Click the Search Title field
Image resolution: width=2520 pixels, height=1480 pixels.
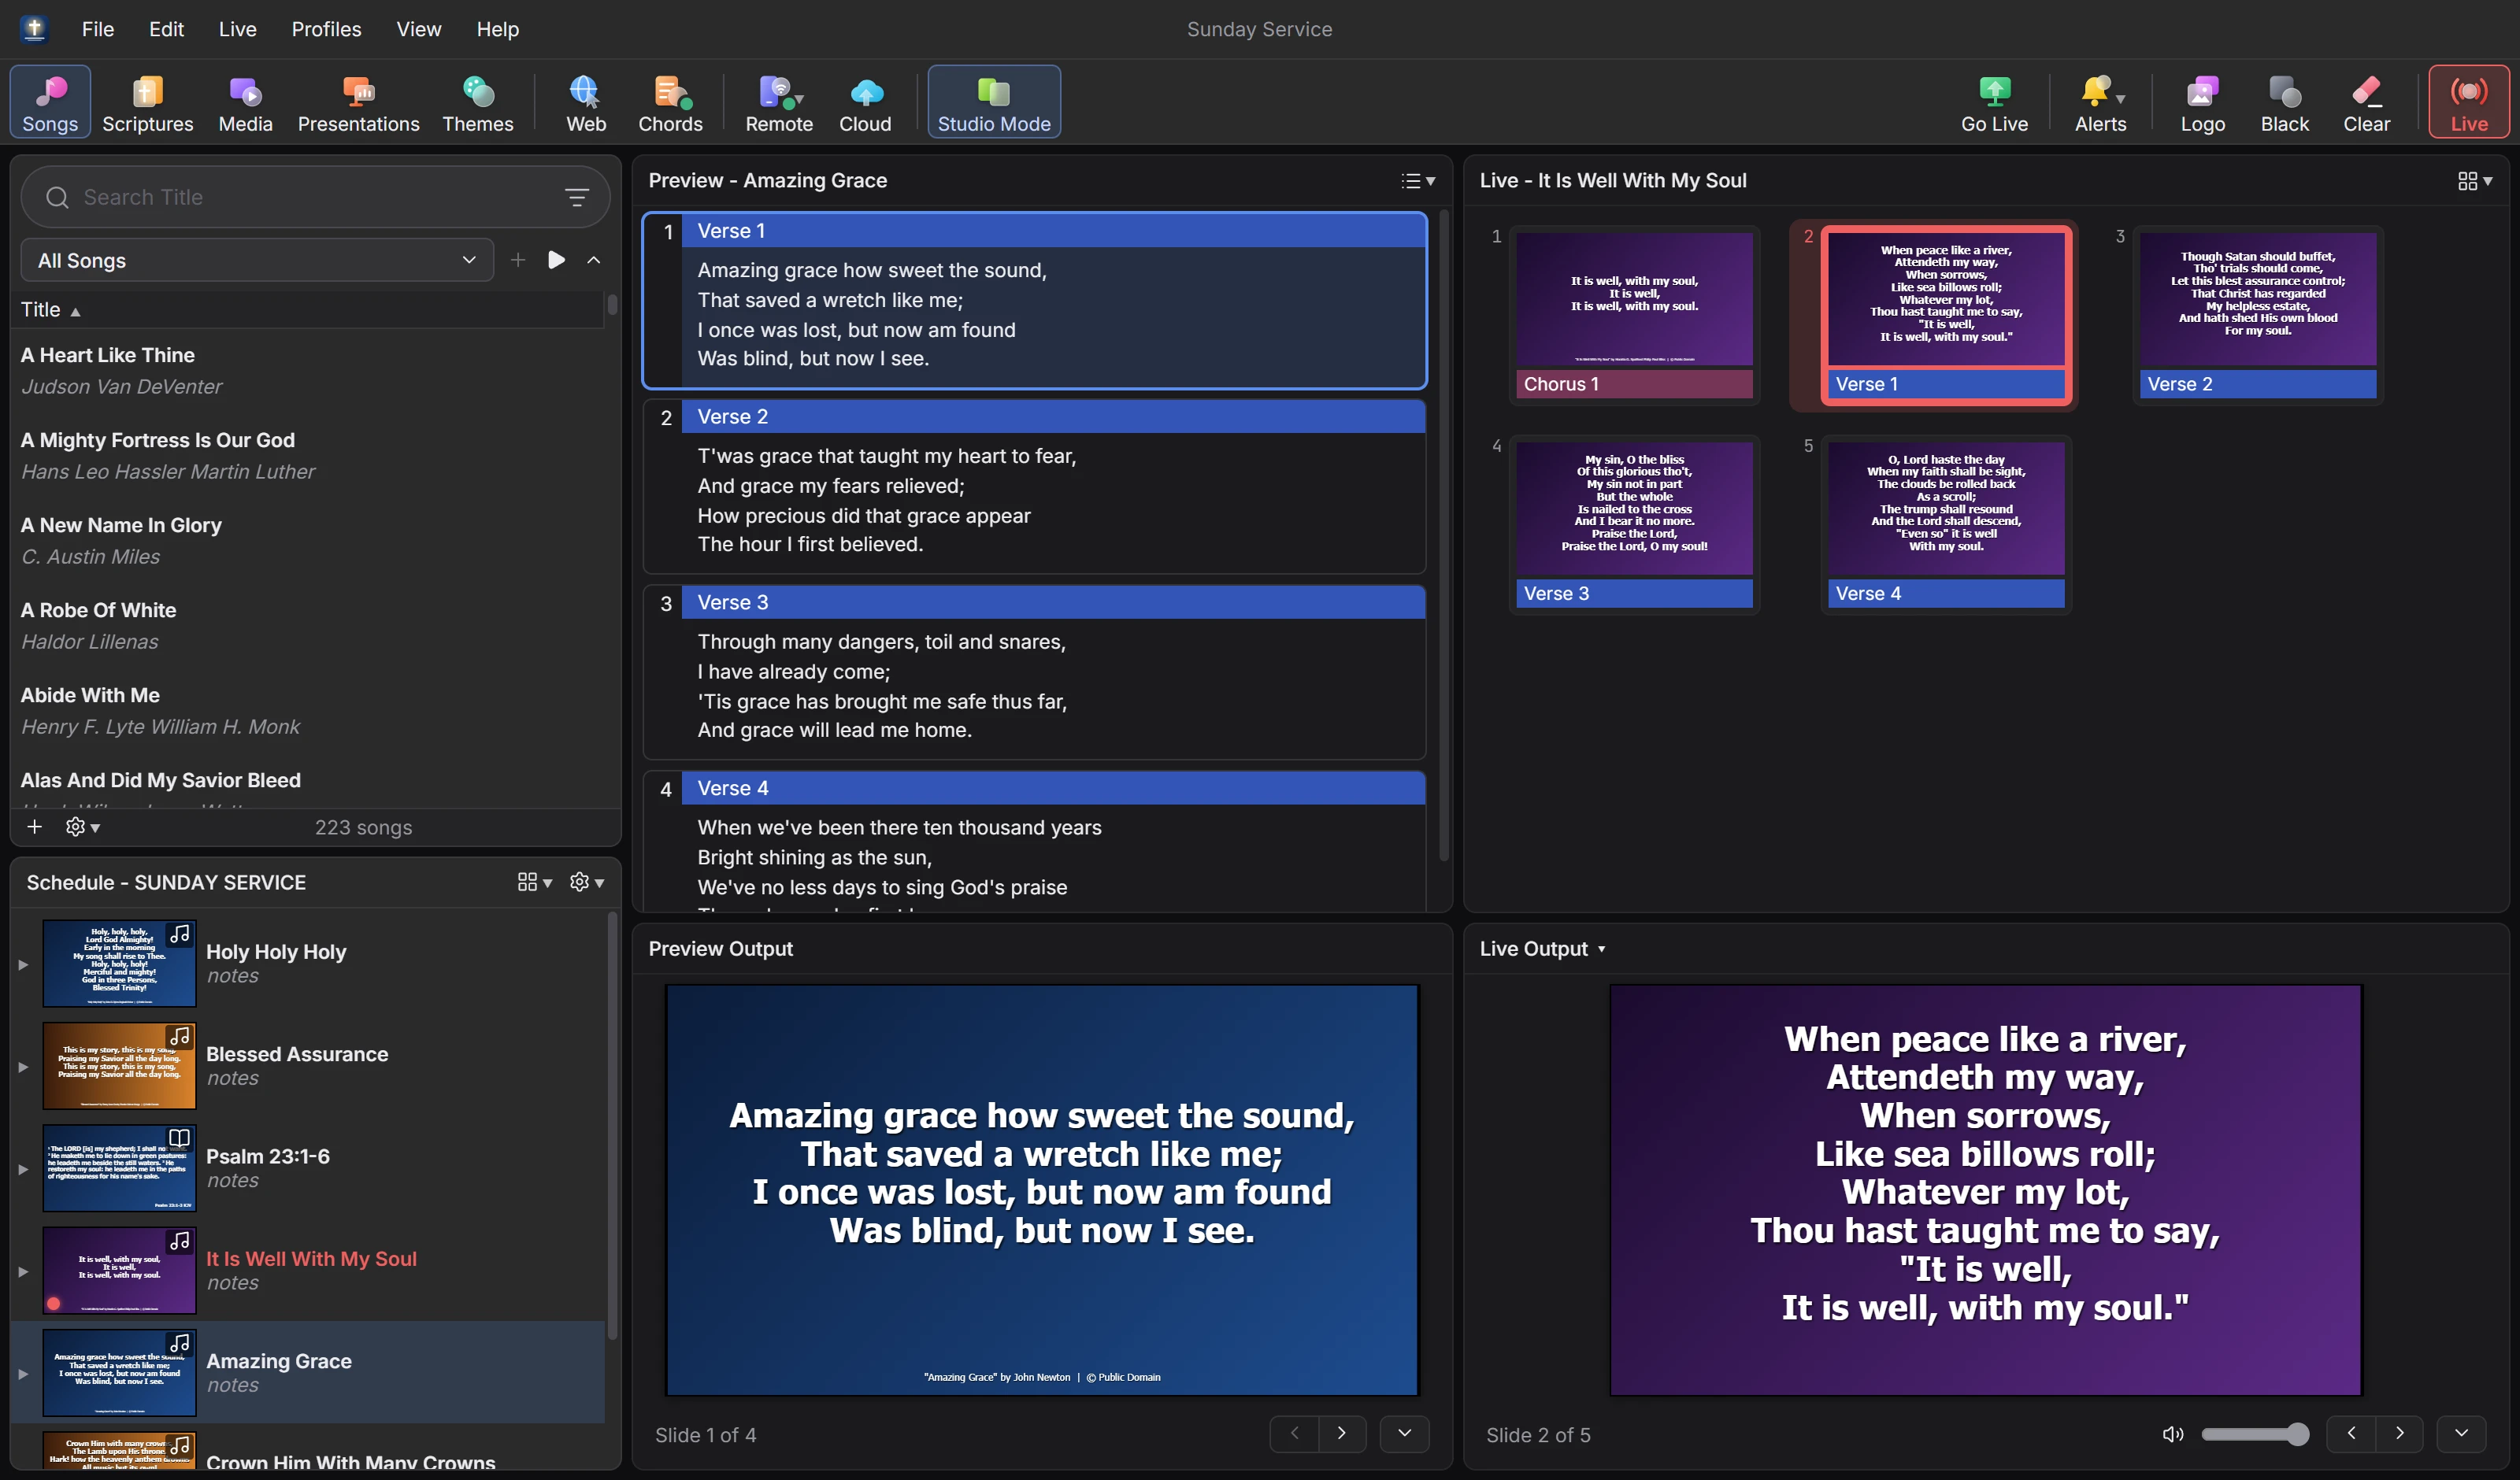(x=315, y=197)
